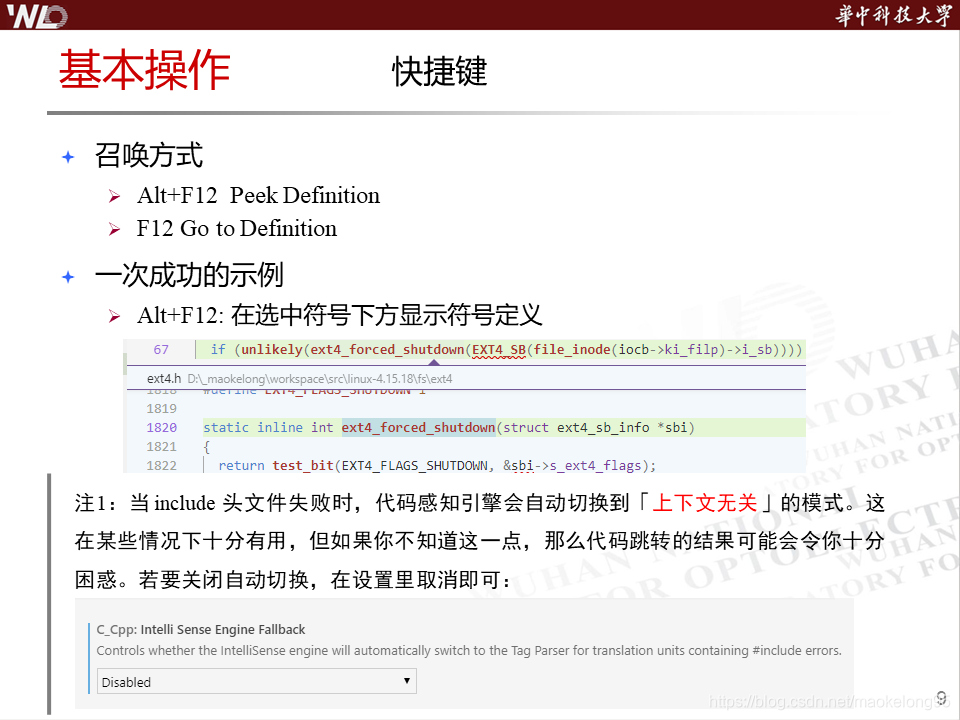Click the C_Cpp: Intelli Sense Engine Fallback setting title

pyautogui.click(x=201, y=629)
